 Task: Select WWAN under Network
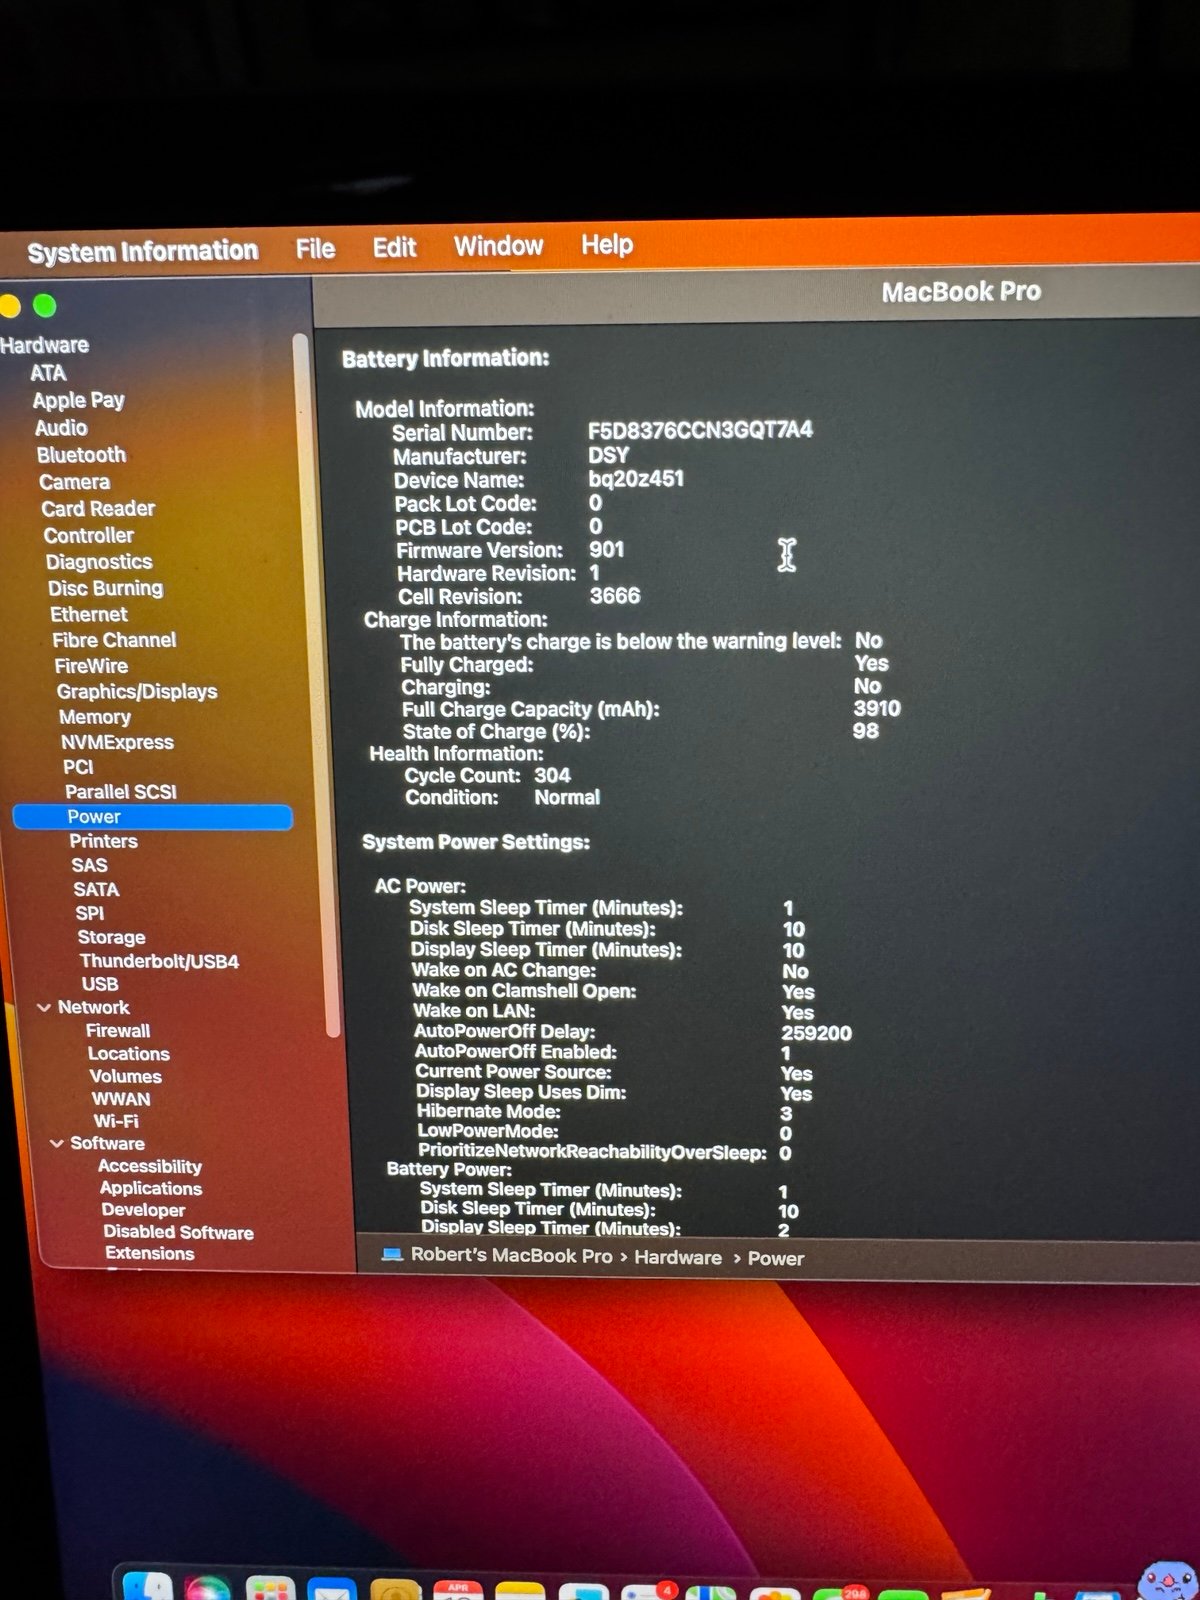point(121,1099)
